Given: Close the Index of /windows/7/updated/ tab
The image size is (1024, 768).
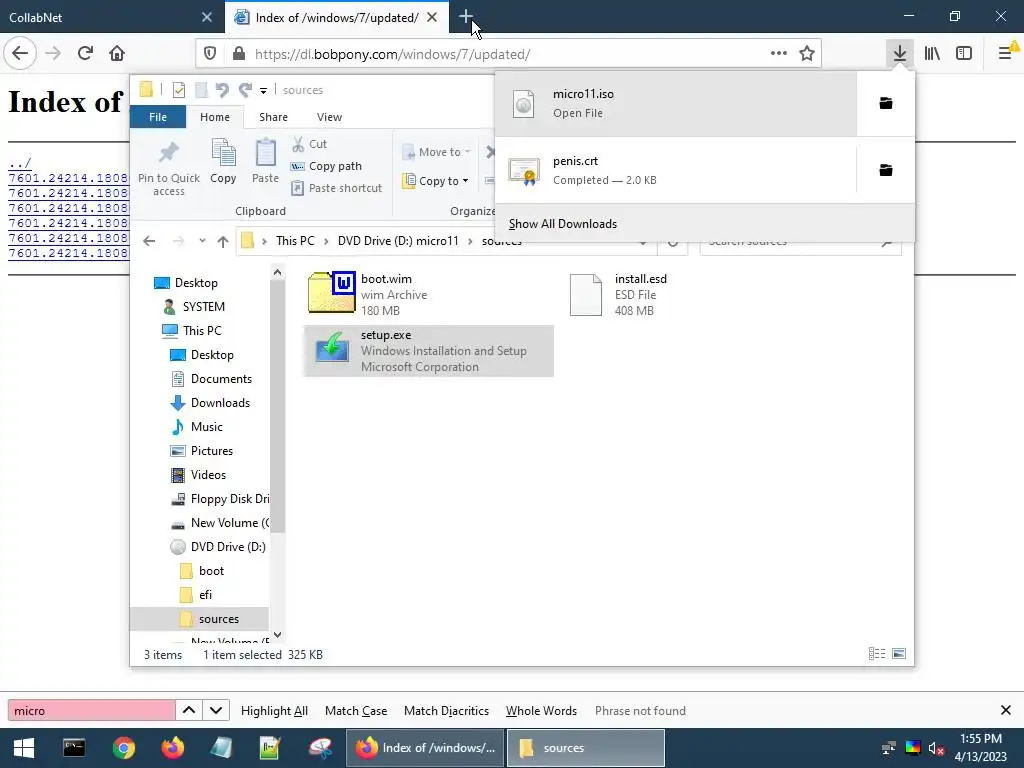Looking at the screenshot, I should (x=432, y=18).
